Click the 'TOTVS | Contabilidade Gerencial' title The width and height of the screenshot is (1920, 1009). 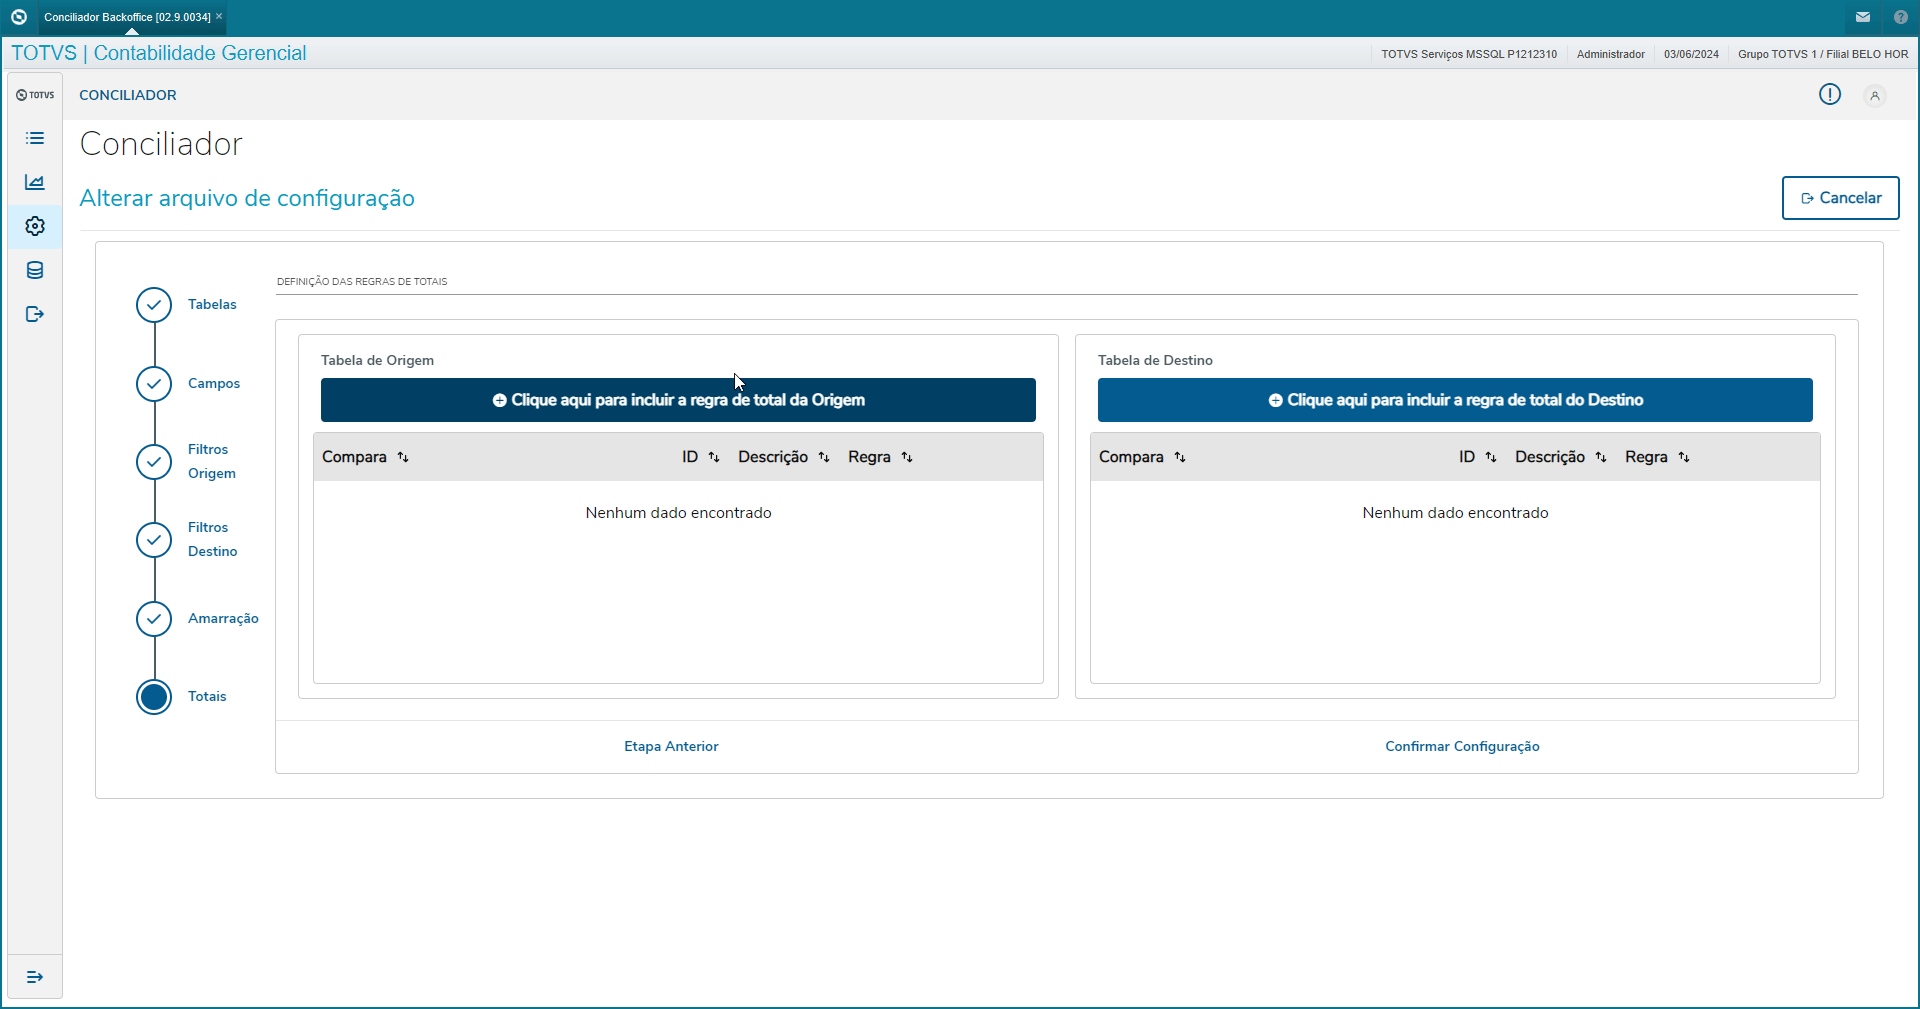[x=159, y=53]
